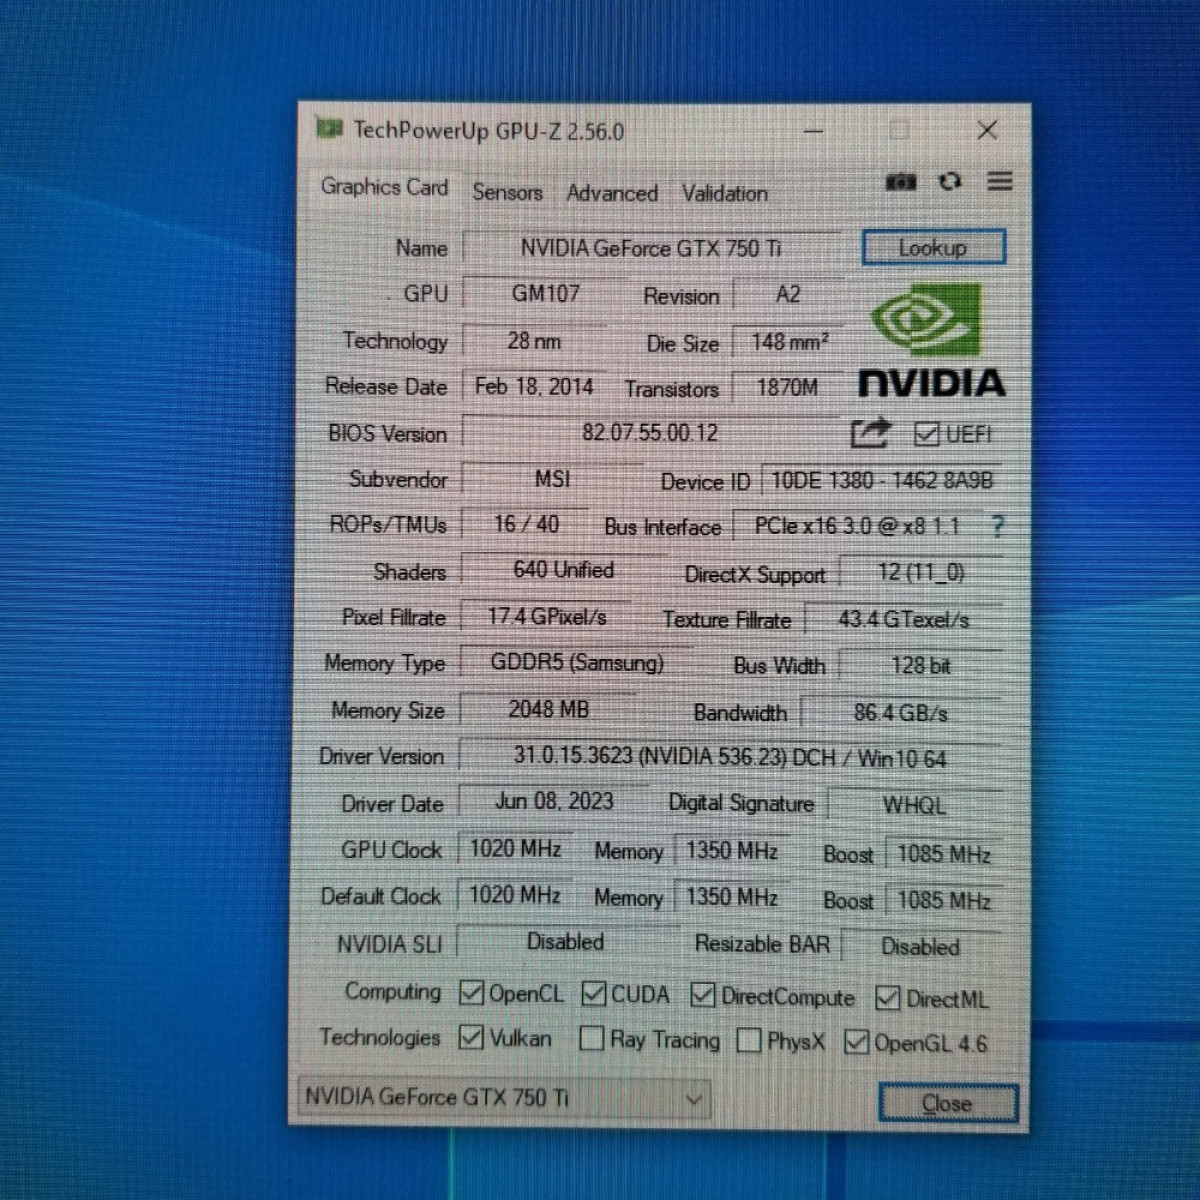1200x1200 pixels.
Task: Switch to the Sensors tab
Action: 507,191
